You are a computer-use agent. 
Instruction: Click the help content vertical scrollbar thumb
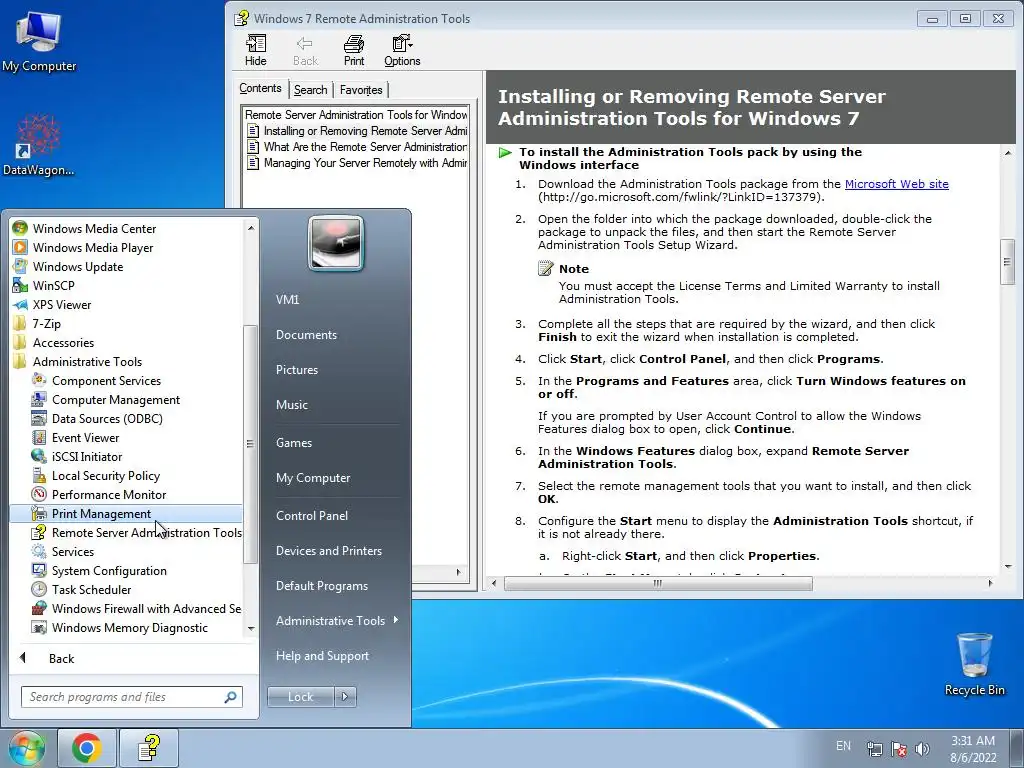click(x=1007, y=262)
